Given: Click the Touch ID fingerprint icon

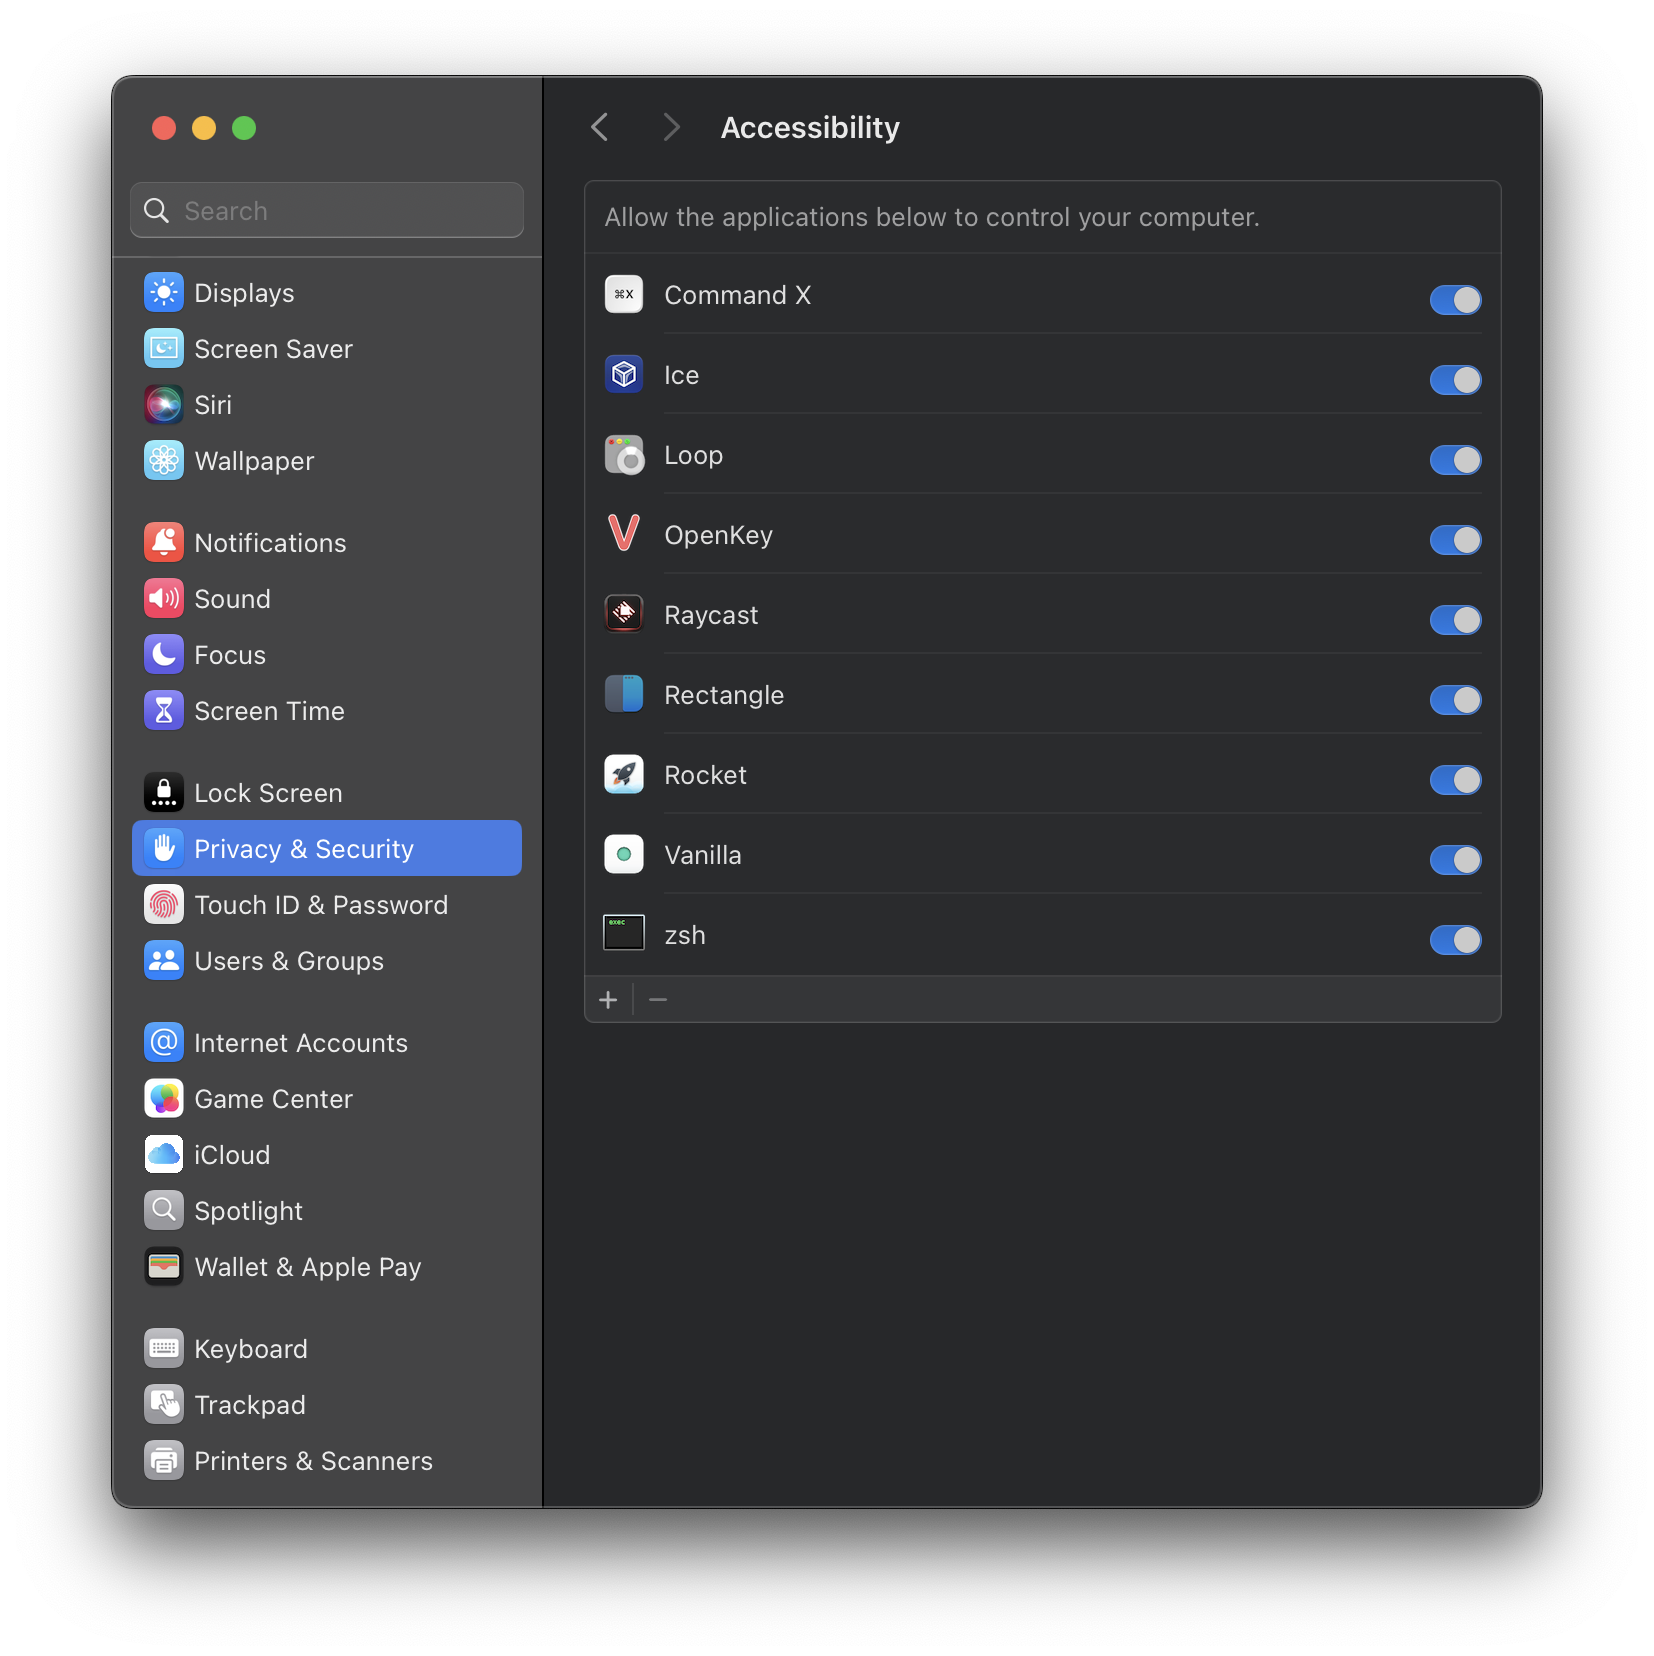Looking at the screenshot, I should (164, 905).
